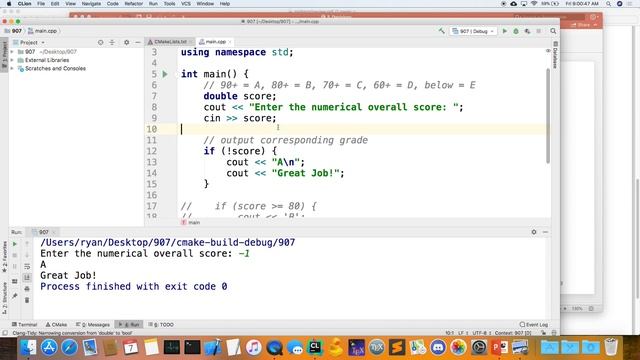Open the Structure side tab

coord(4,298)
